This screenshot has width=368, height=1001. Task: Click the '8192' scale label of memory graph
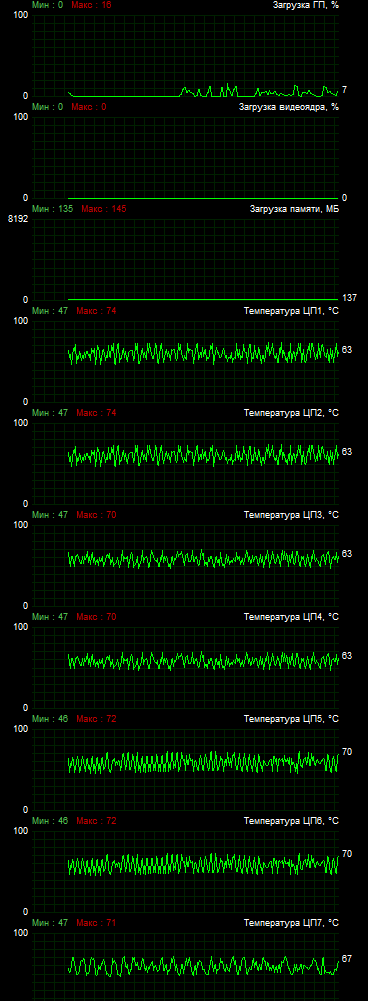coord(18,218)
